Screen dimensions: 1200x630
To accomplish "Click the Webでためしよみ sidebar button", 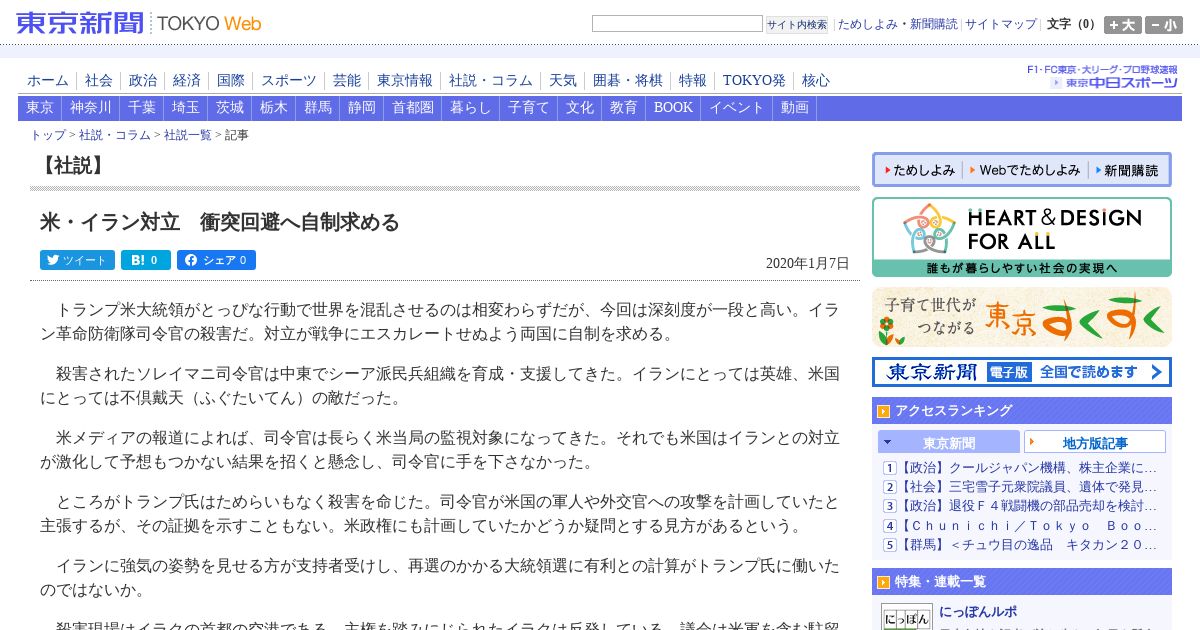I will (1025, 170).
